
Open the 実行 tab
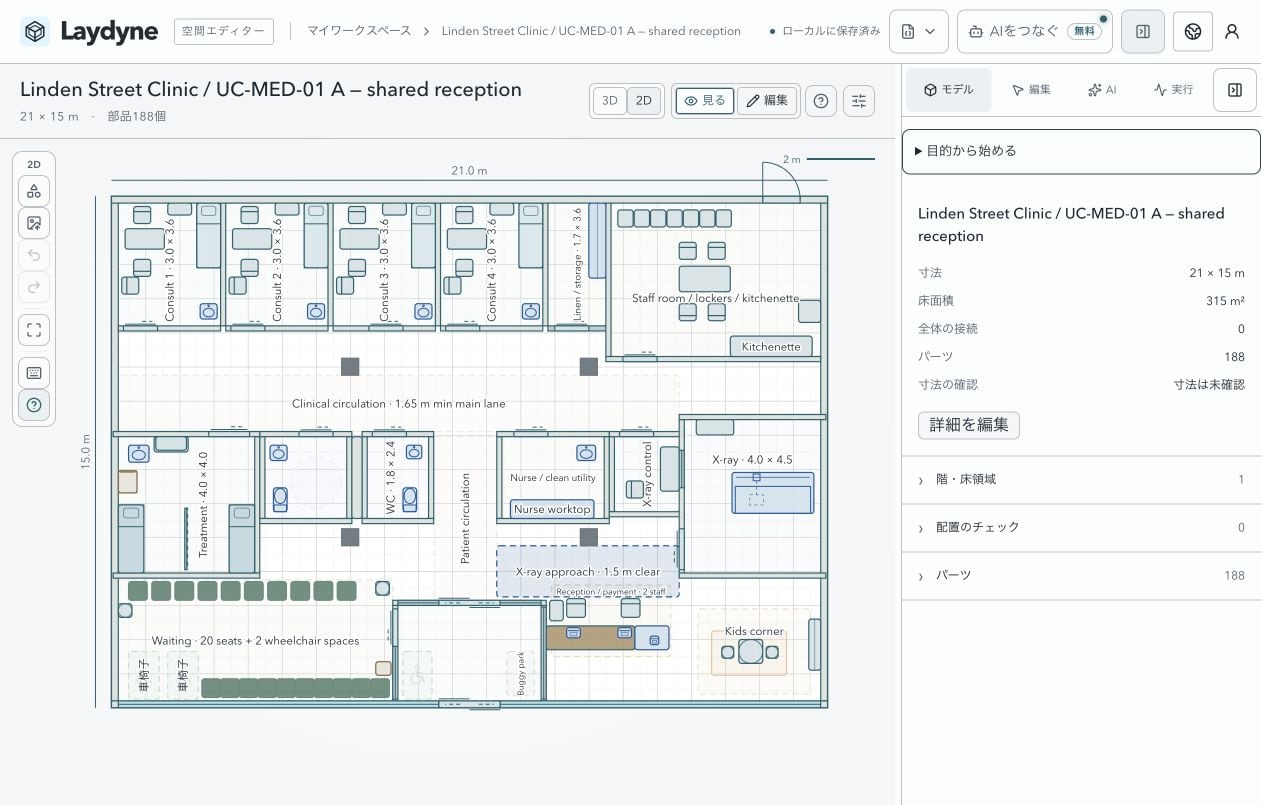tap(1173, 90)
